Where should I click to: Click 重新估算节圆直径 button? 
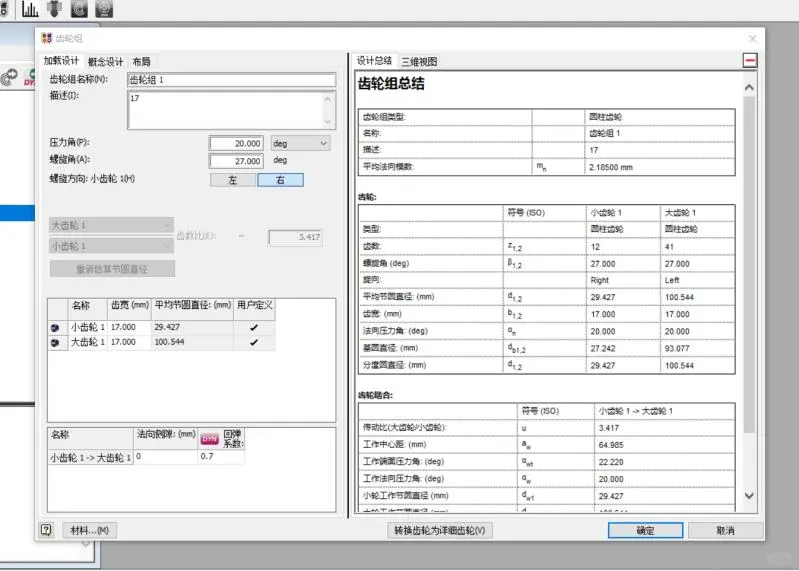(x=112, y=268)
